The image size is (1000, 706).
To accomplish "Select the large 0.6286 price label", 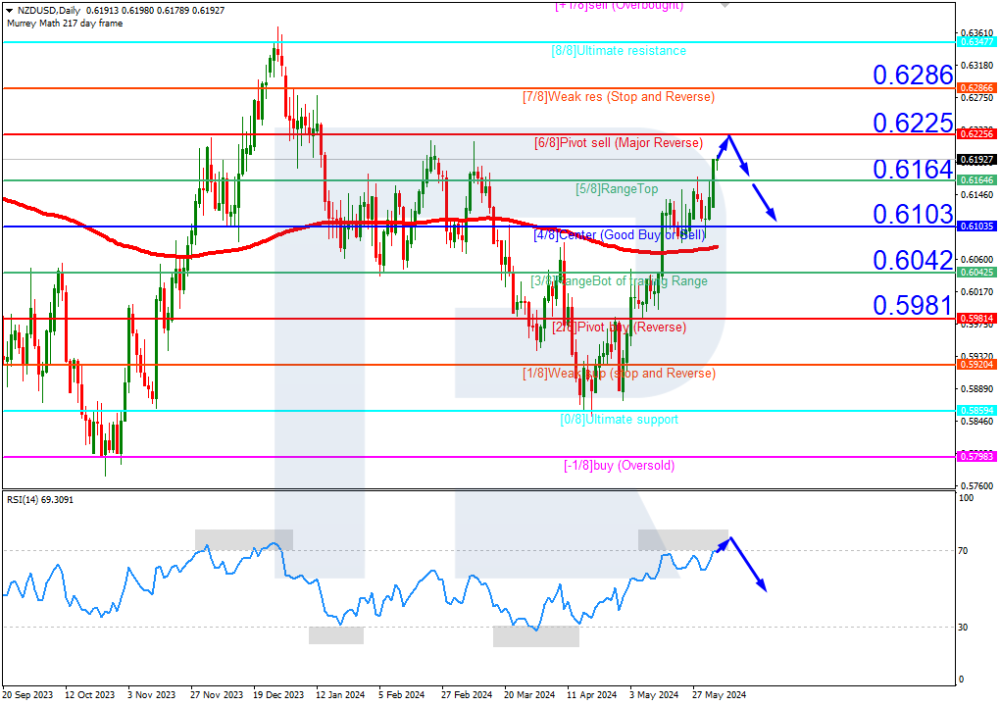I will (x=912, y=75).
